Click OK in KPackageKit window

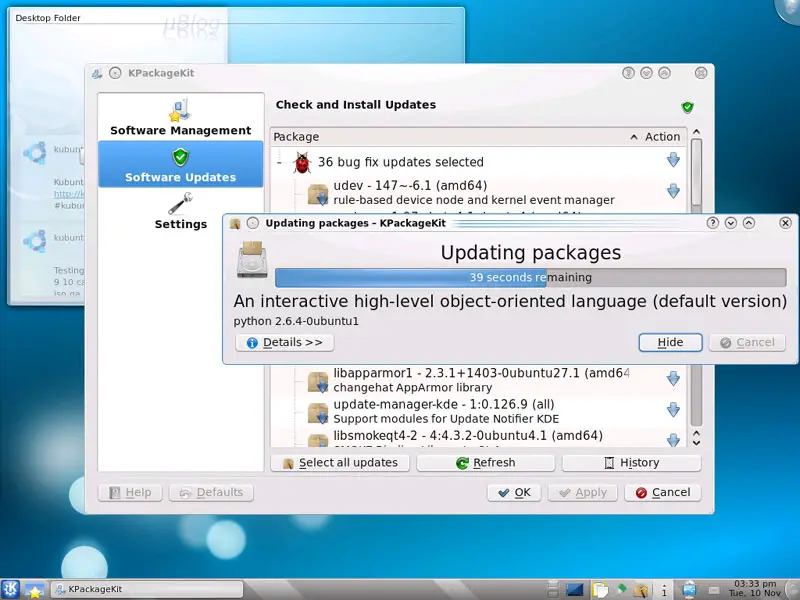pos(514,492)
